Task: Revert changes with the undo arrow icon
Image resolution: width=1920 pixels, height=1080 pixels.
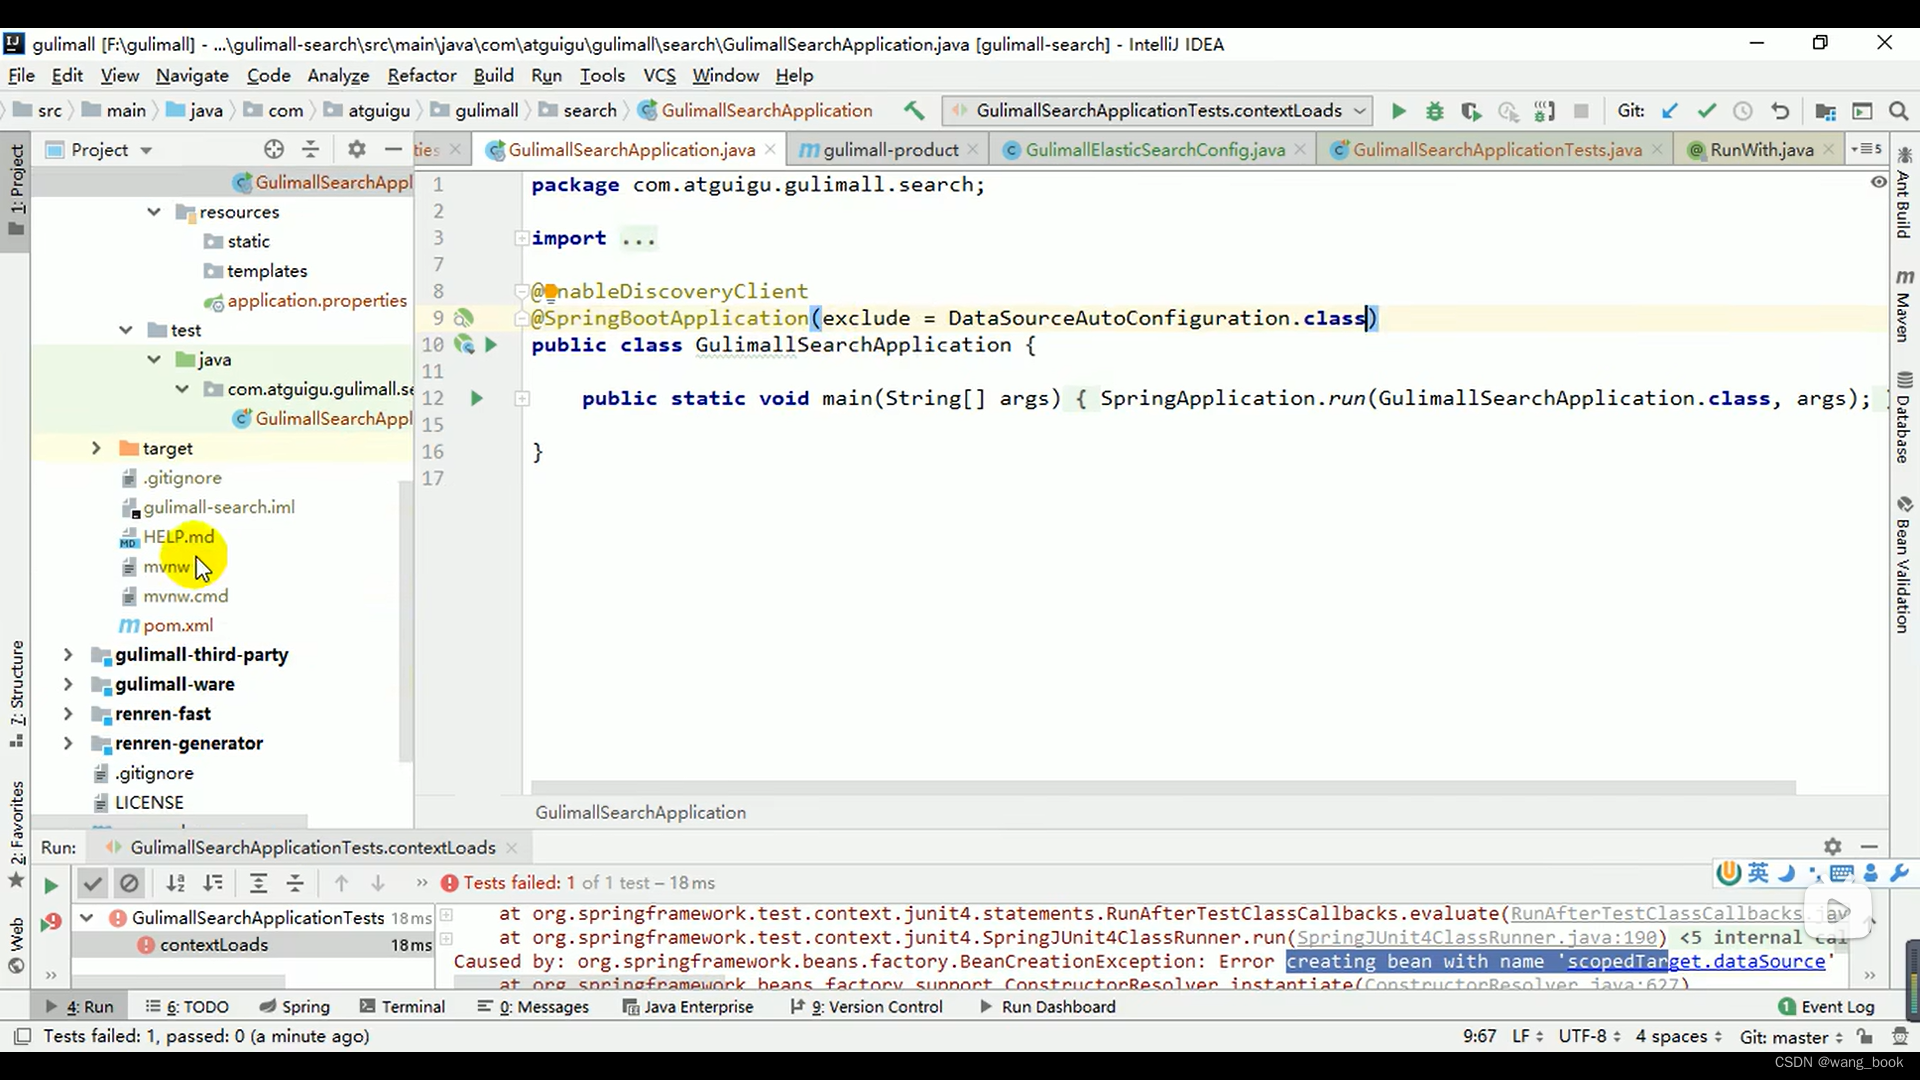Action: pyautogui.click(x=1780, y=111)
